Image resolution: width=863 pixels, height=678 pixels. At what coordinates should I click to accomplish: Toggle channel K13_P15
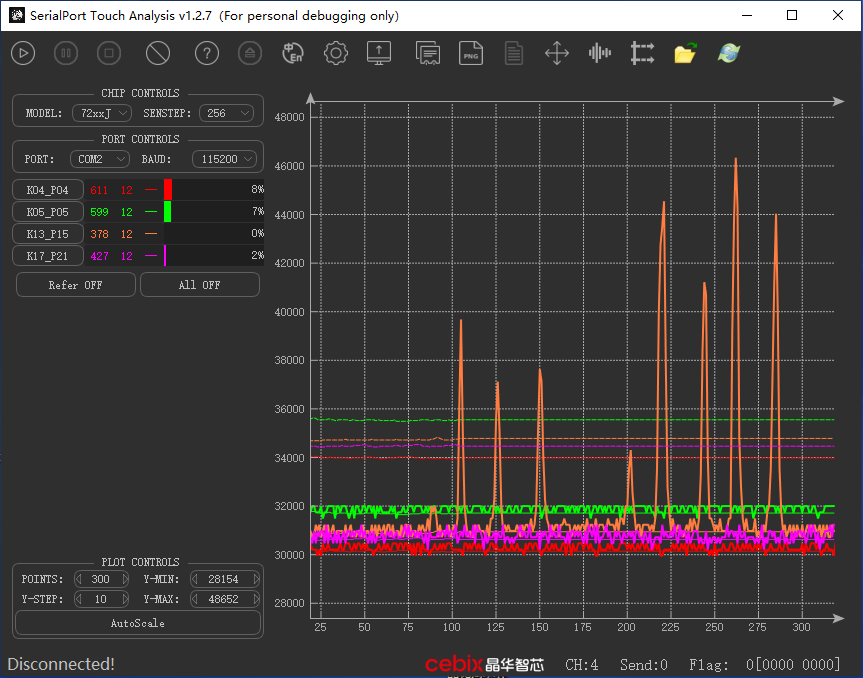(x=48, y=234)
